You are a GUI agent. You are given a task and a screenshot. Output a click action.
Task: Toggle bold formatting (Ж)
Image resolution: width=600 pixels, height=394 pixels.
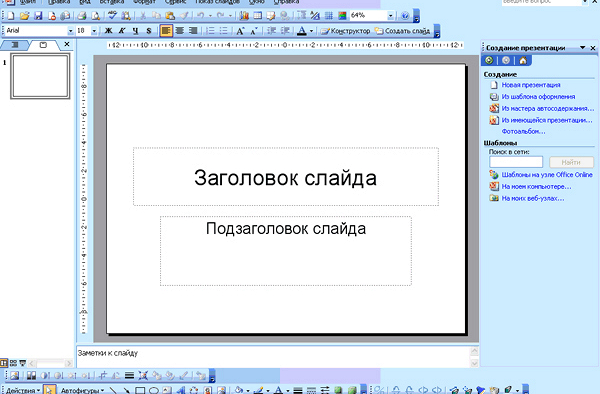tap(109, 31)
